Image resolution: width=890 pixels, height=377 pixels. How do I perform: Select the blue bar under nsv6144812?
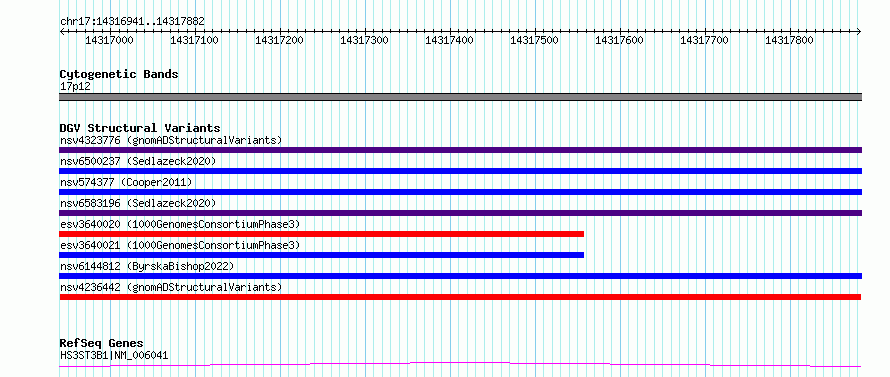tap(460, 276)
